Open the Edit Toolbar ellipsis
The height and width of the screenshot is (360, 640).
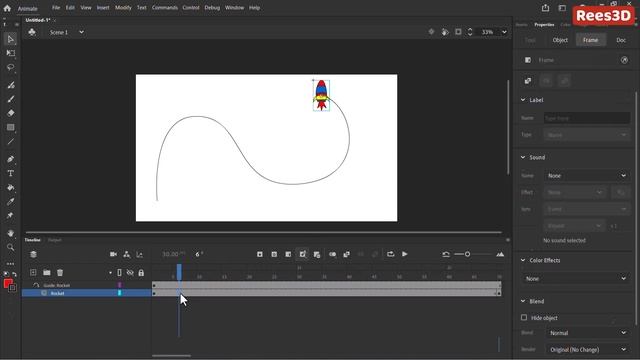click(11, 264)
